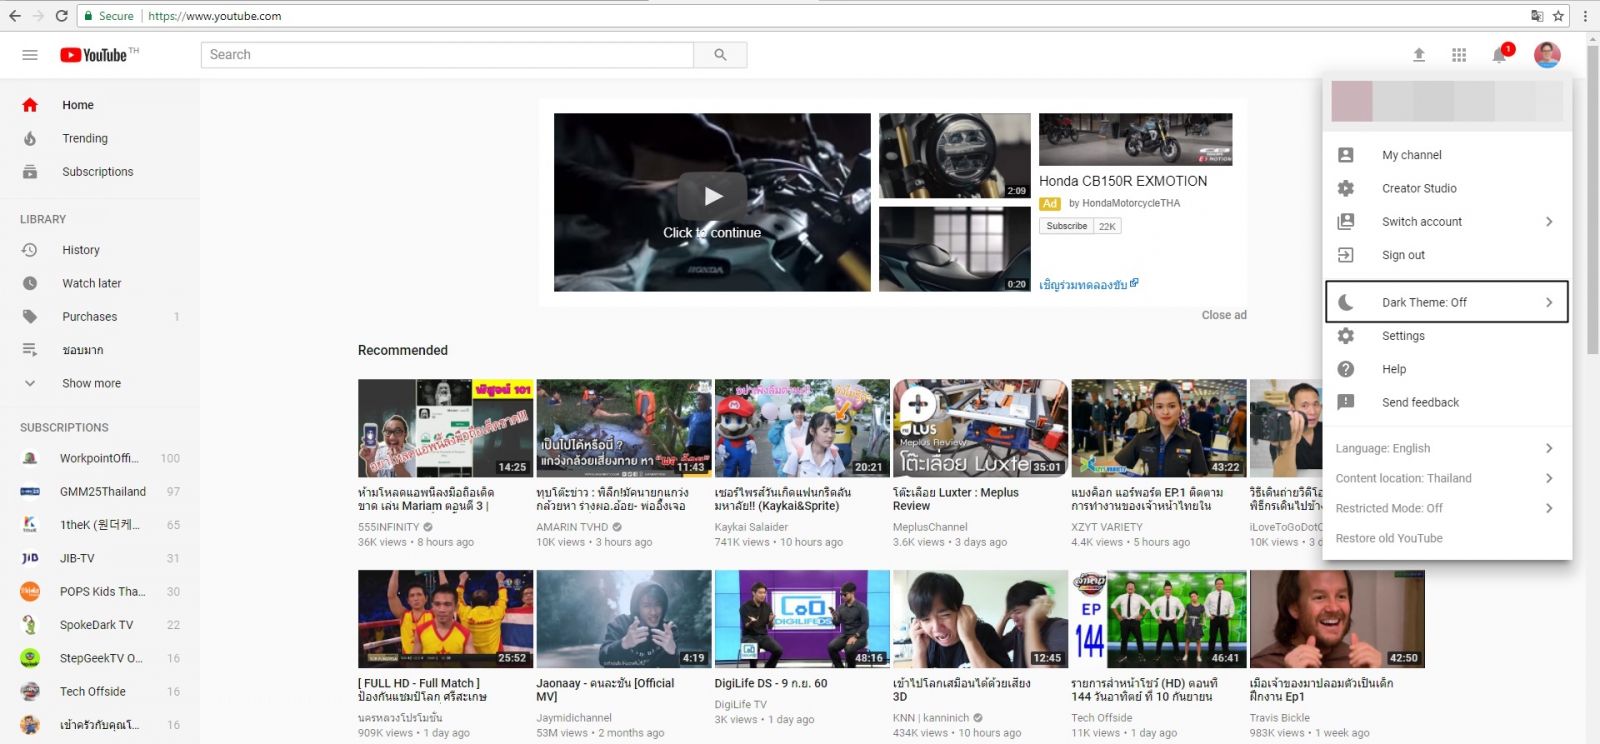
Task: Bookmark this page with the star icon
Action: click(x=1558, y=16)
